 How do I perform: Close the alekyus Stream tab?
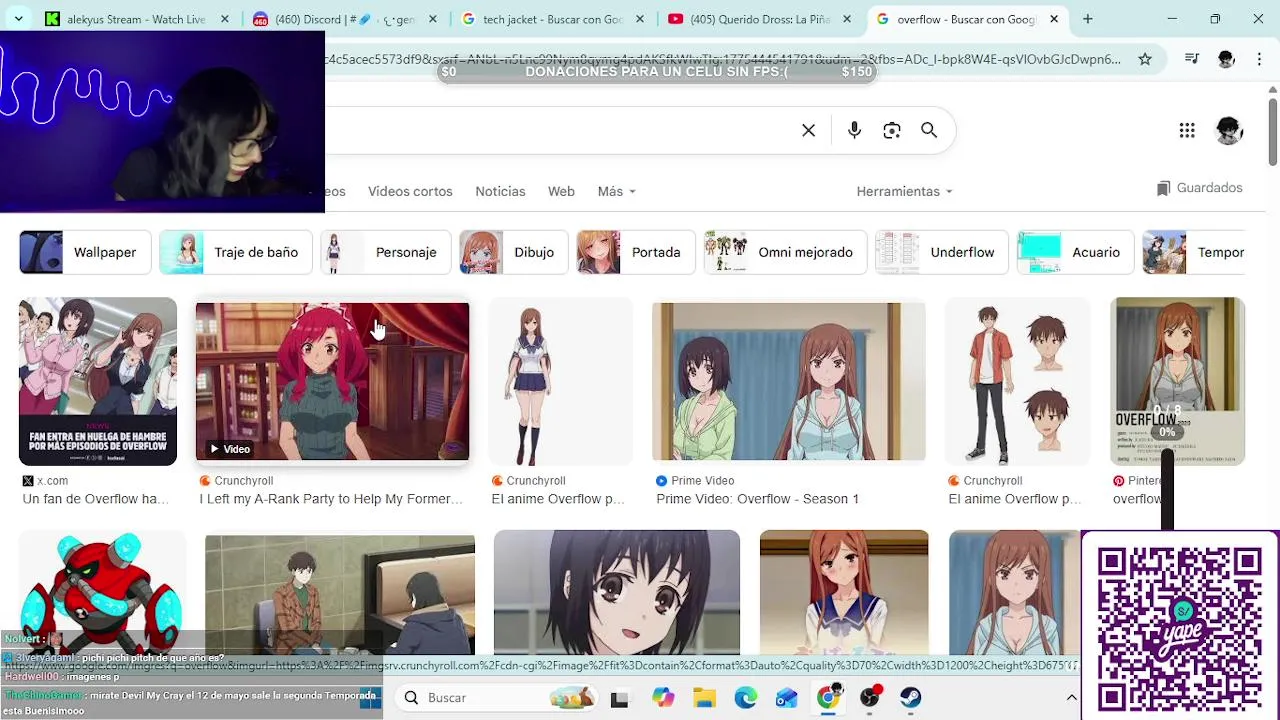click(225, 19)
